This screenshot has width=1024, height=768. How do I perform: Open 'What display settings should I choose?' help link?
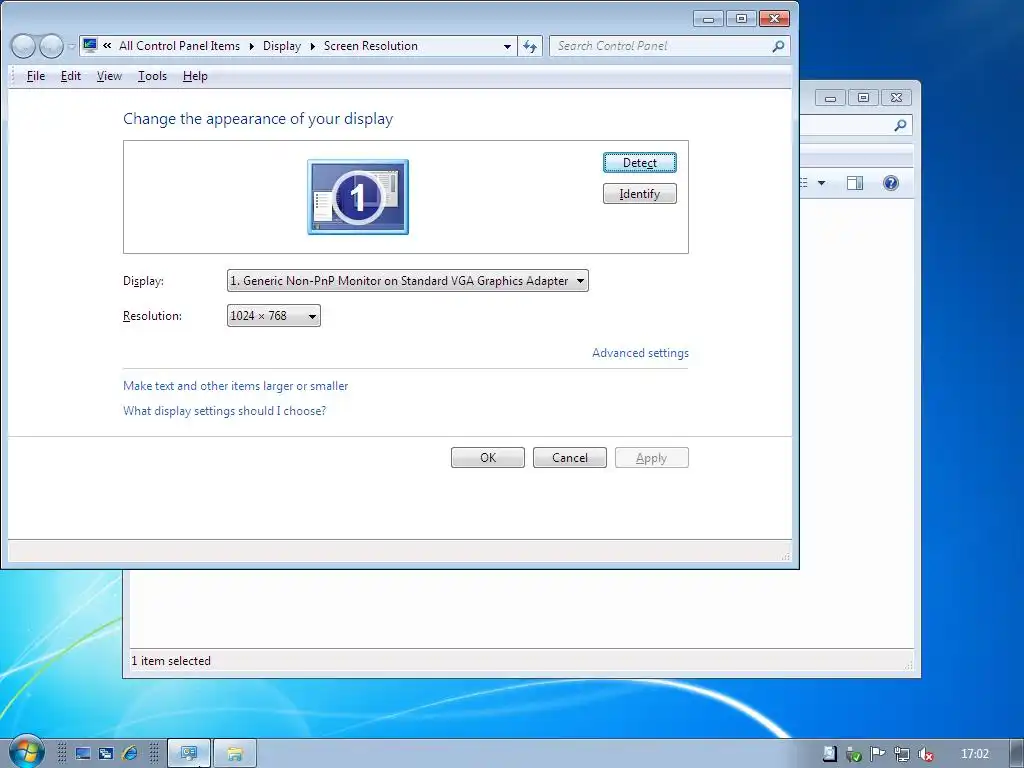[x=225, y=411]
